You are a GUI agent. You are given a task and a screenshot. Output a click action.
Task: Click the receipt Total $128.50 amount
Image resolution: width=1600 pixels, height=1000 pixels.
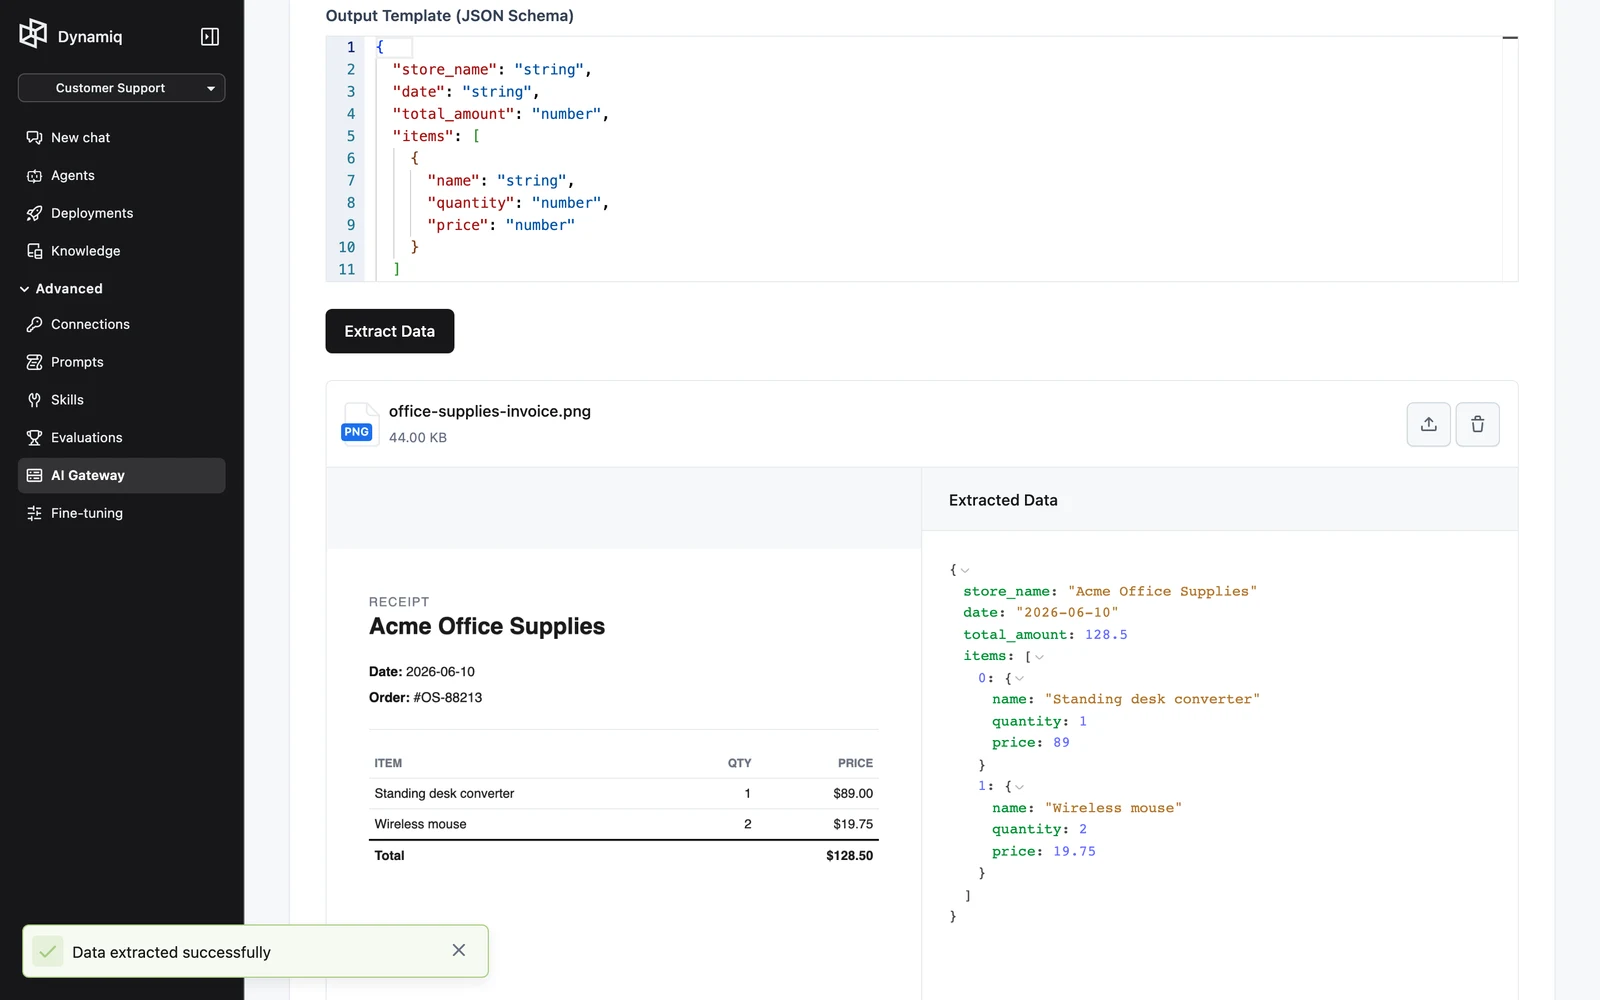[849, 856]
